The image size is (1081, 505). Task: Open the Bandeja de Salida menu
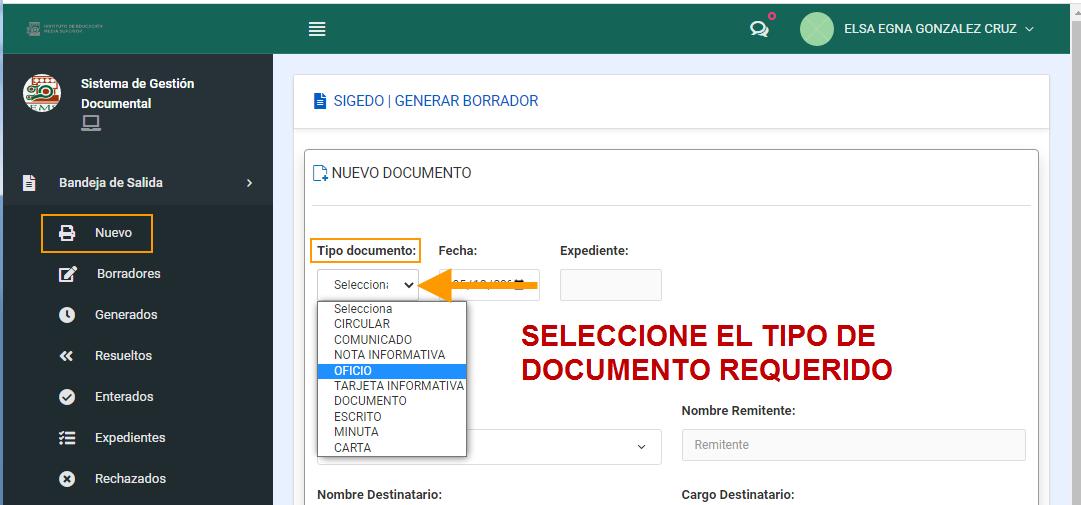point(138,183)
